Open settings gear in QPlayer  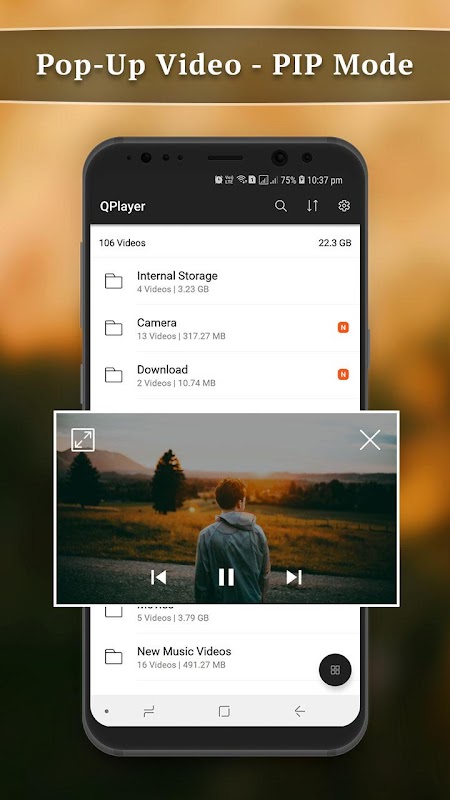[x=344, y=206]
